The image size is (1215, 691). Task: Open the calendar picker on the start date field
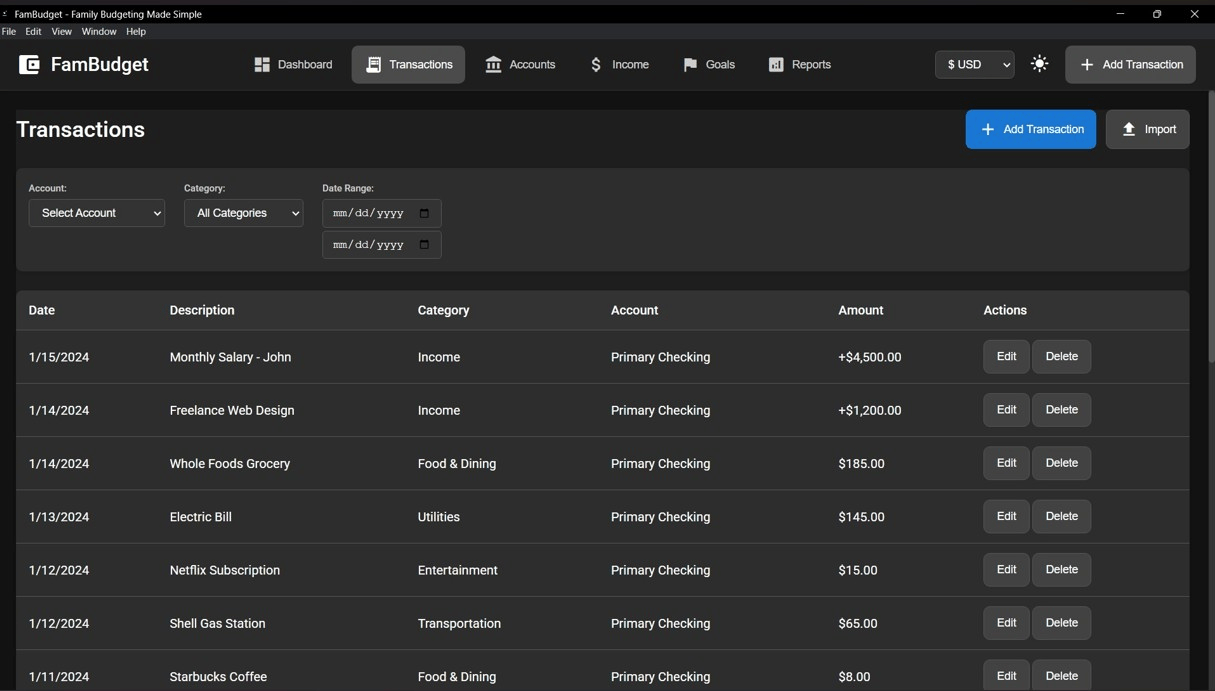[x=423, y=212]
